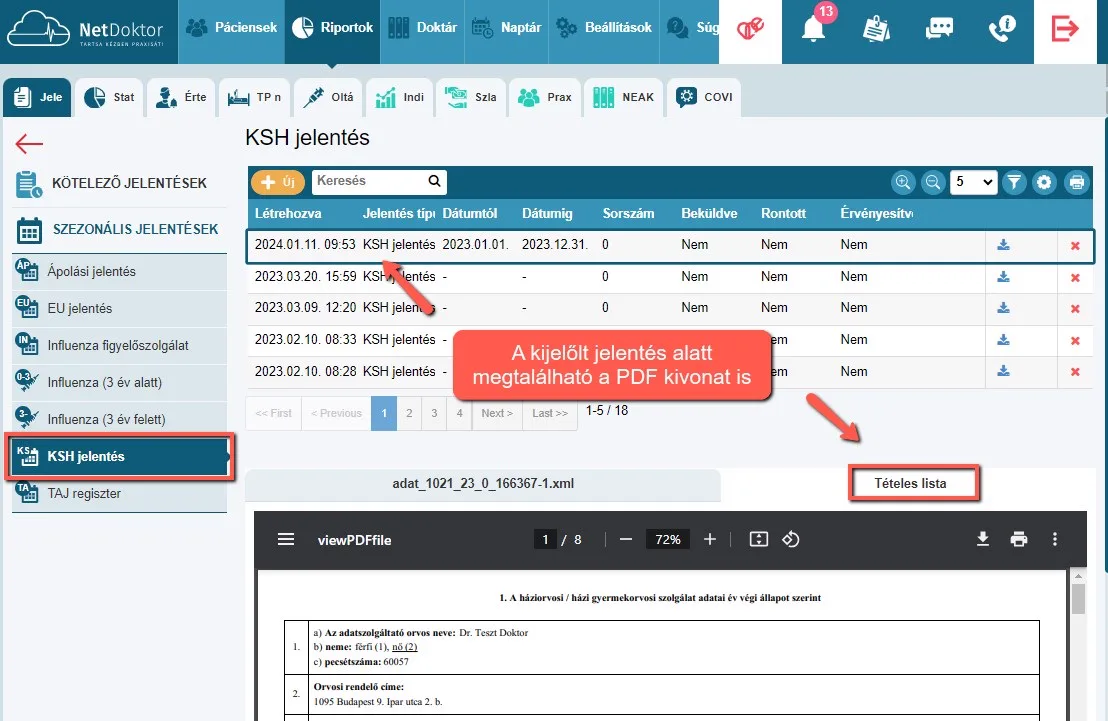Switch to the Szla tab
Screen dimensions: 1108x721
pos(471,98)
